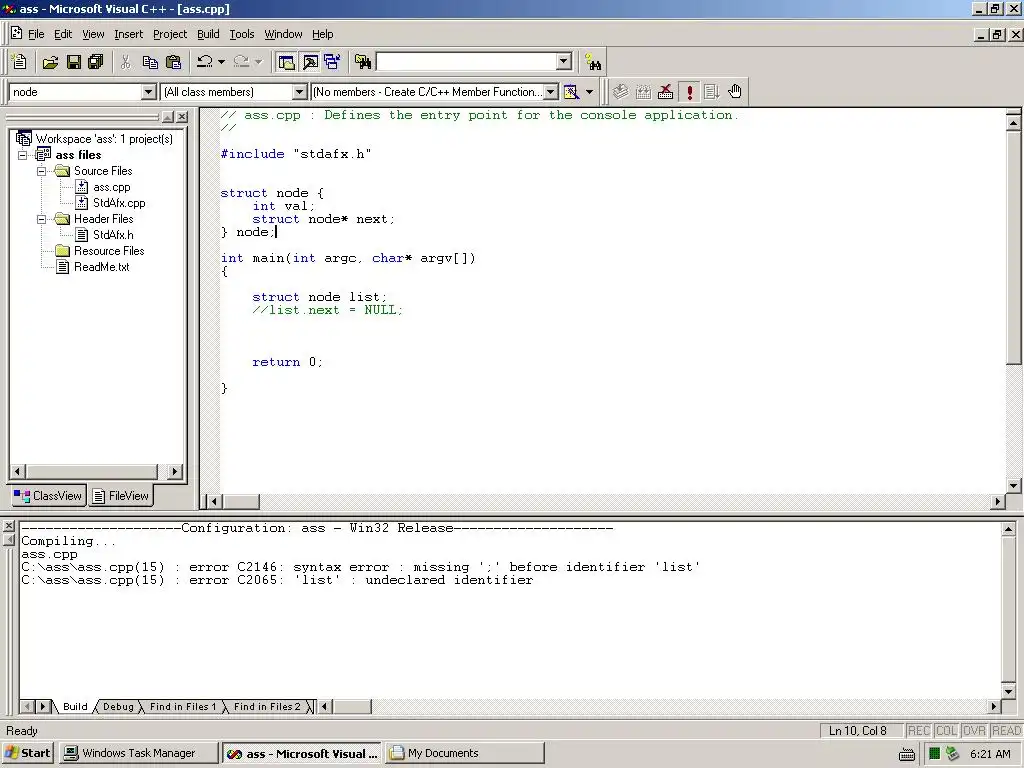Toggle the Workspace pane toolbar button
The height and width of the screenshot is (768, 1024).
286,62
